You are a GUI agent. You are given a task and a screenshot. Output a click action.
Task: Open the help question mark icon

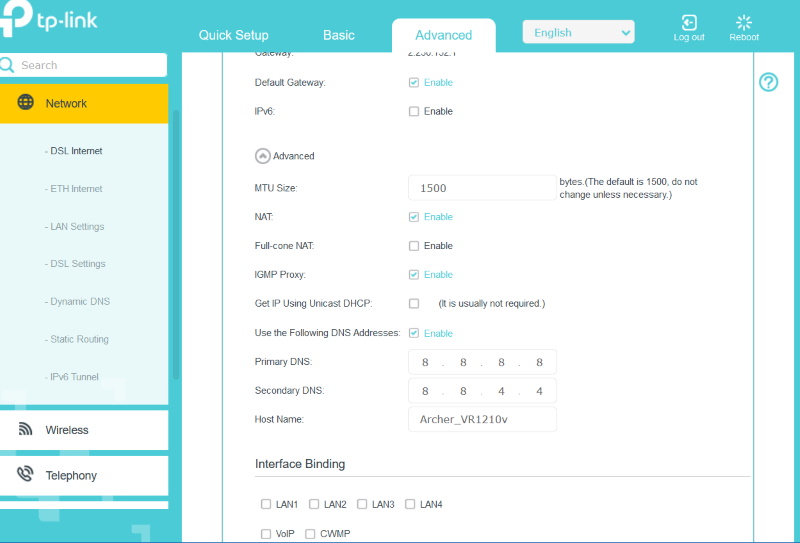point(768,82)
